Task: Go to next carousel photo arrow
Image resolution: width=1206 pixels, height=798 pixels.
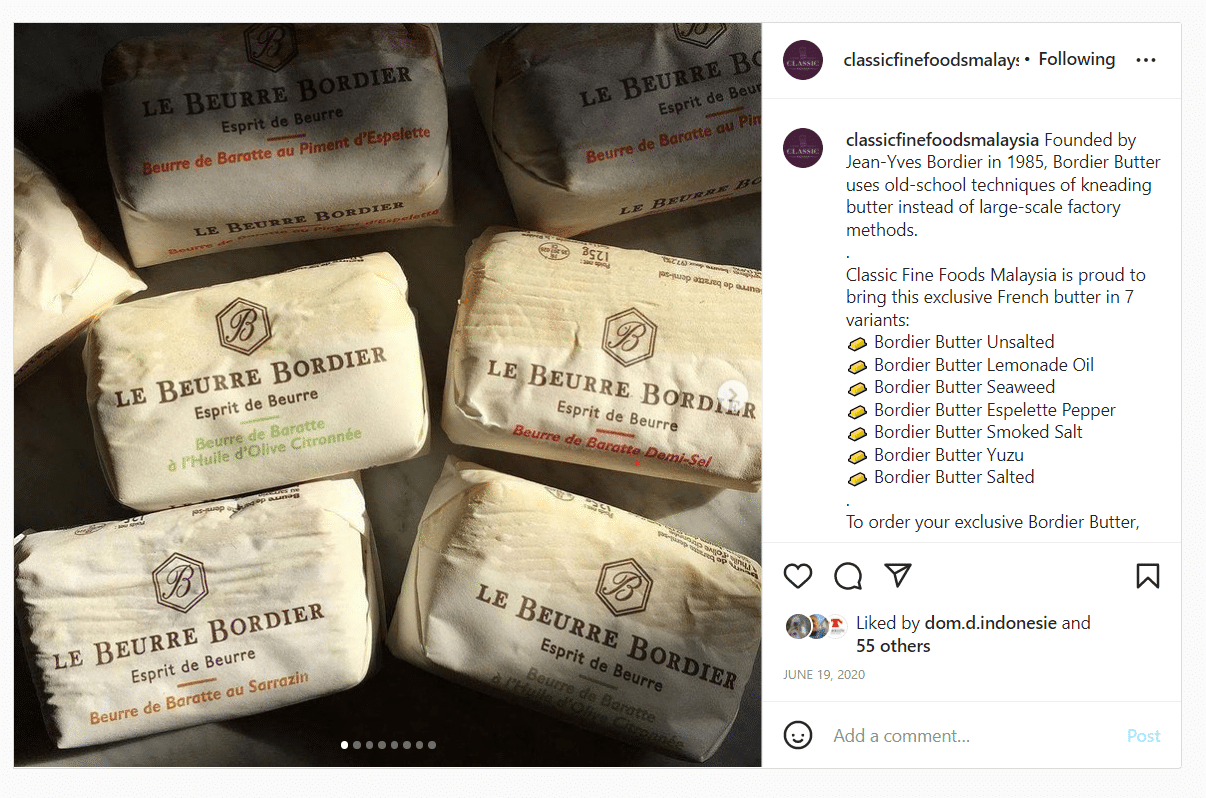Action: coord(732,394)
